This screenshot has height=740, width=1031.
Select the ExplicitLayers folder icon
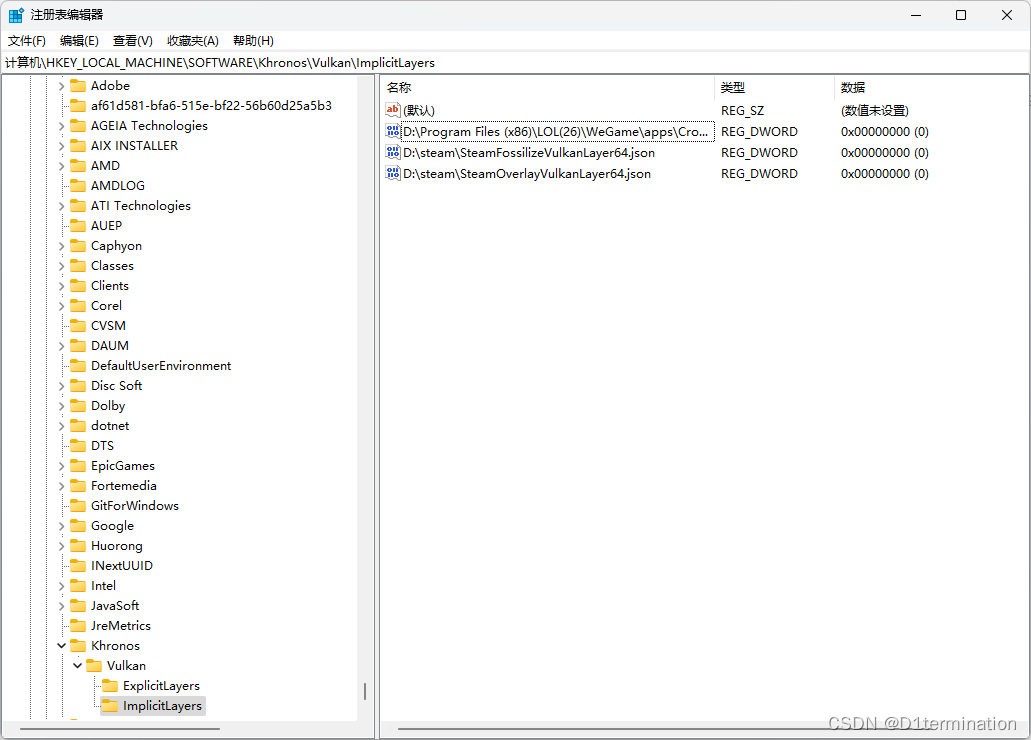pyautogui.click(x=110, y=685)
